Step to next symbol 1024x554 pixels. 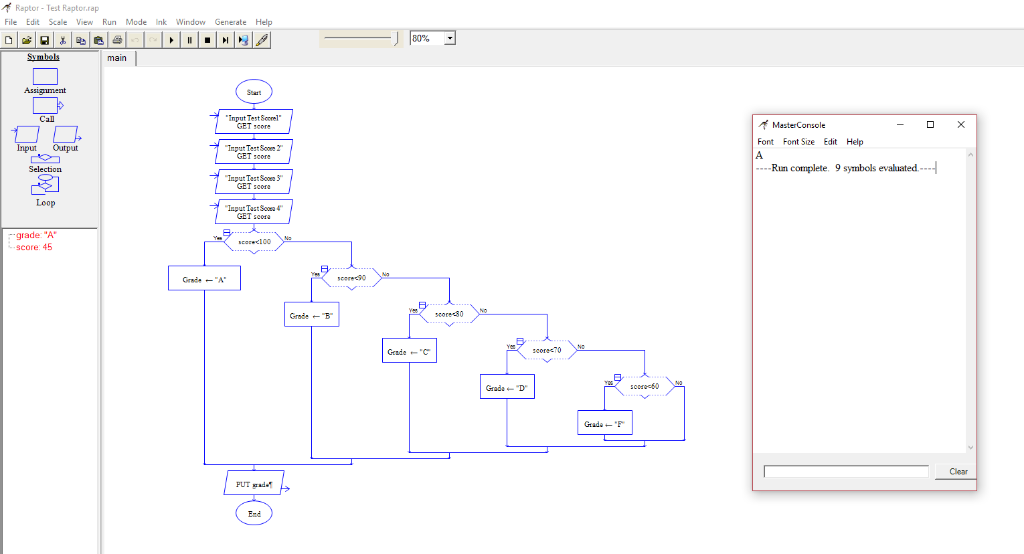tap(225, 40)
